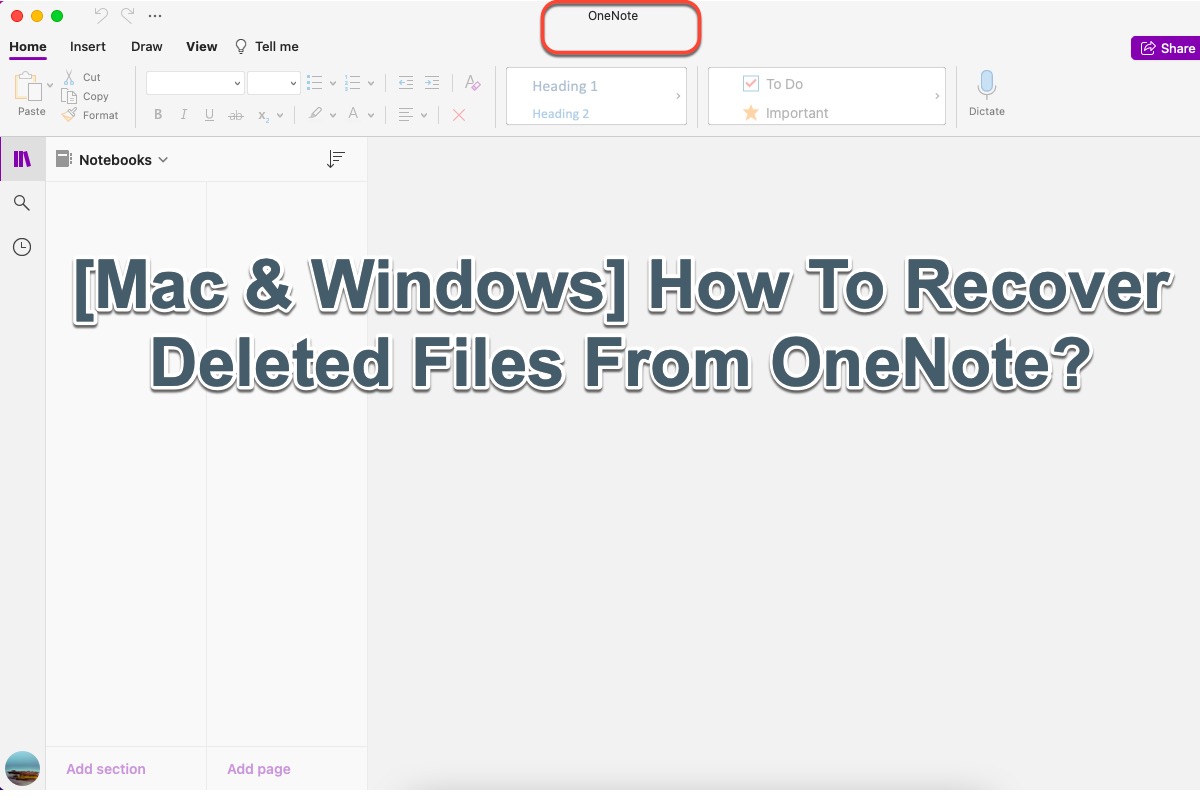Open the highlighter color dropdown

click(x=333, y=115)
